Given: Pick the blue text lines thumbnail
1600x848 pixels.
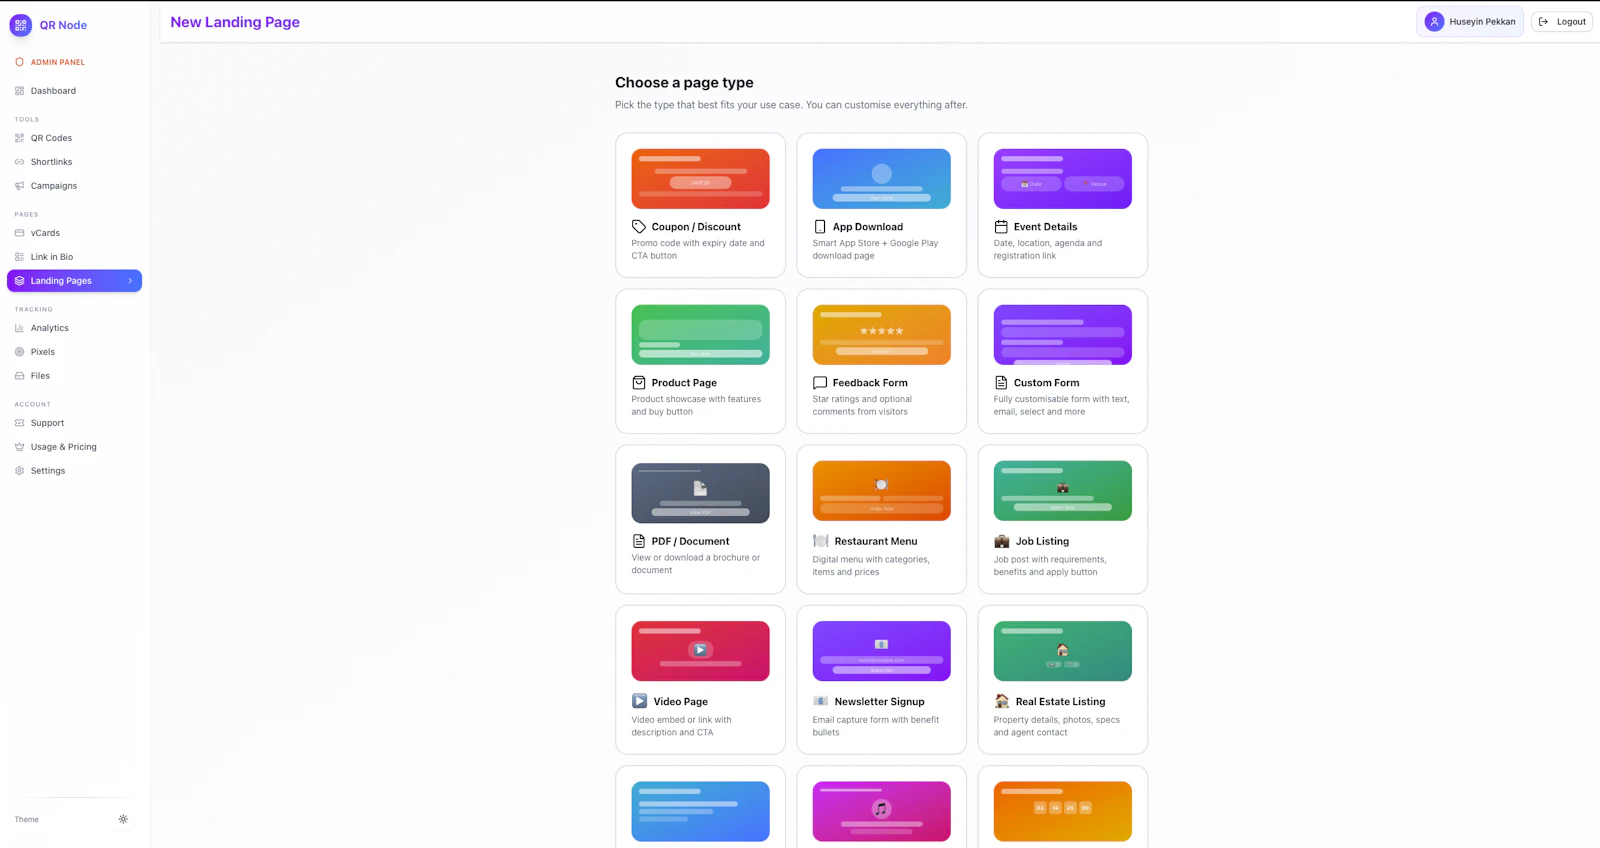Looking at the screenshot, I should (700, 811).
